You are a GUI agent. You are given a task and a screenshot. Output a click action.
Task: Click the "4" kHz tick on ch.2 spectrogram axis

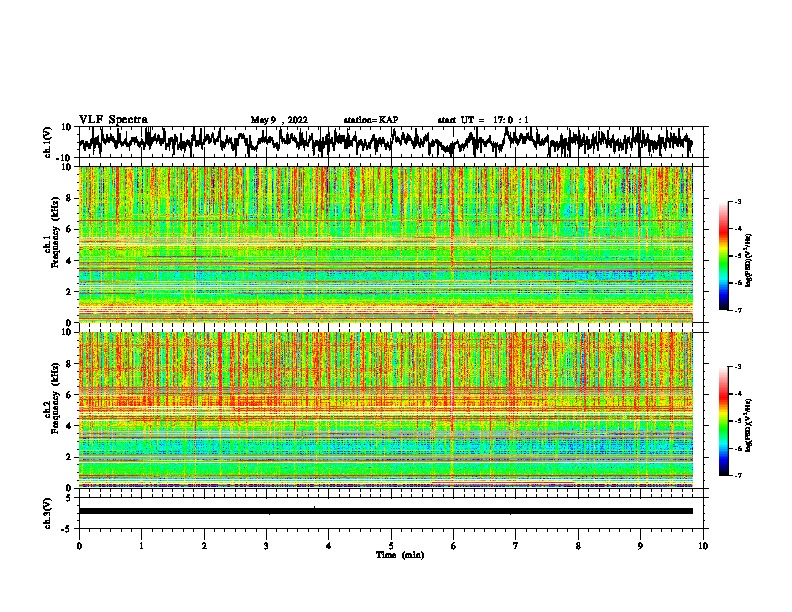coord(70,426)
